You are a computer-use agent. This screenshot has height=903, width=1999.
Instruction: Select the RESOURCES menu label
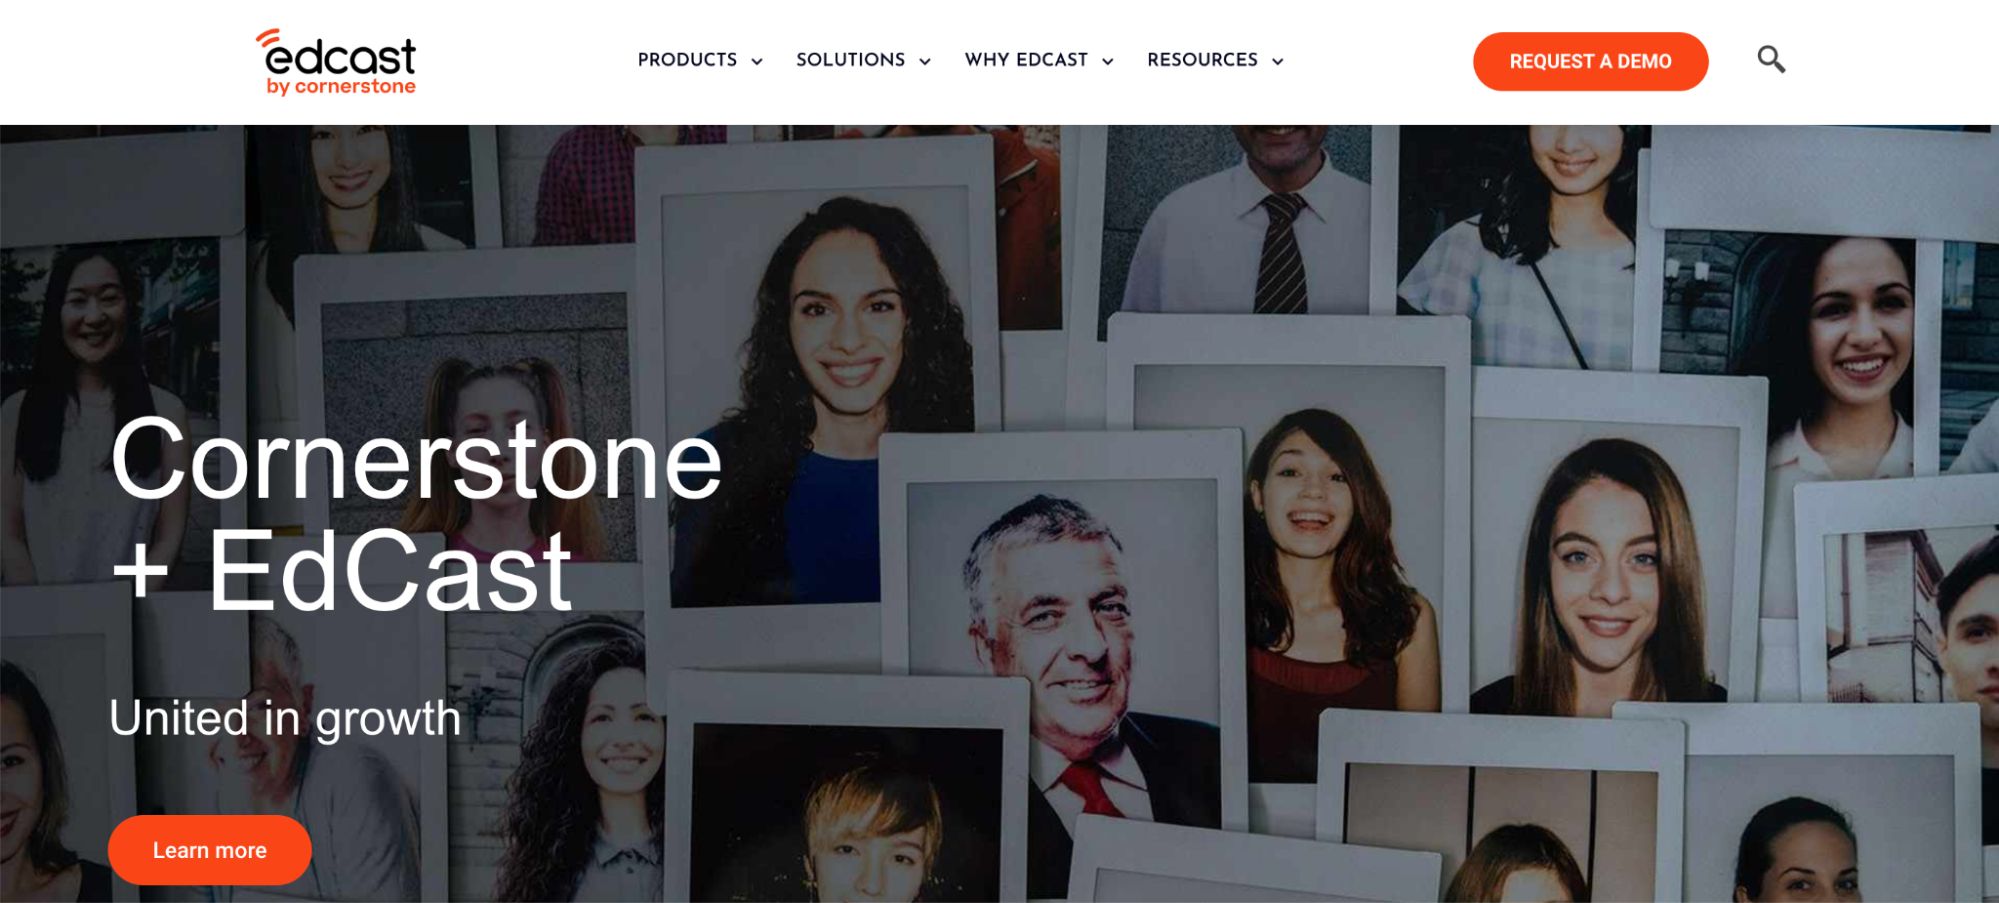(x=1203, y=60)
